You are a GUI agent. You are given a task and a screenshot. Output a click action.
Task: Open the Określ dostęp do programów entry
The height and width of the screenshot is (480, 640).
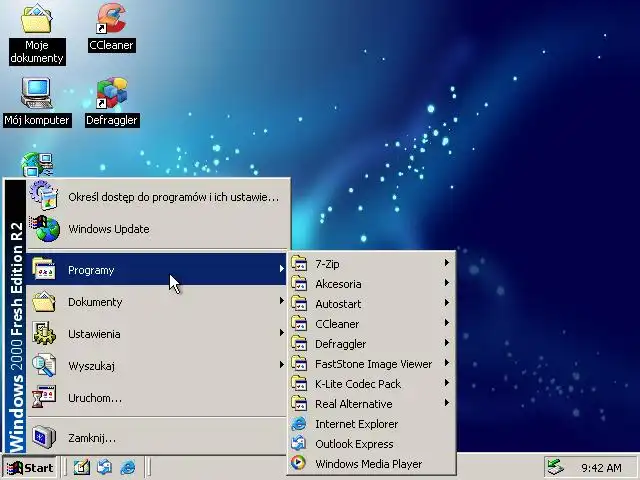[158, 197]
